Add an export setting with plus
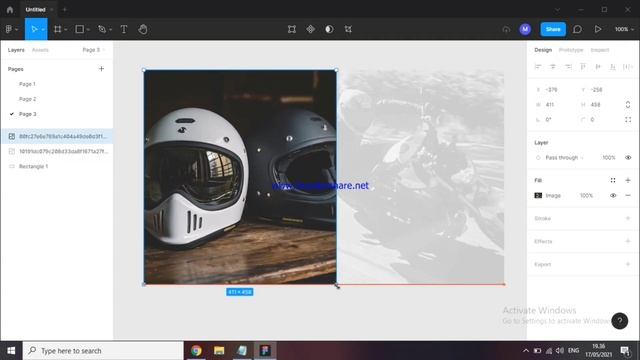The height and width of the screenshot is (360, 640). click(x=628, y=264)
